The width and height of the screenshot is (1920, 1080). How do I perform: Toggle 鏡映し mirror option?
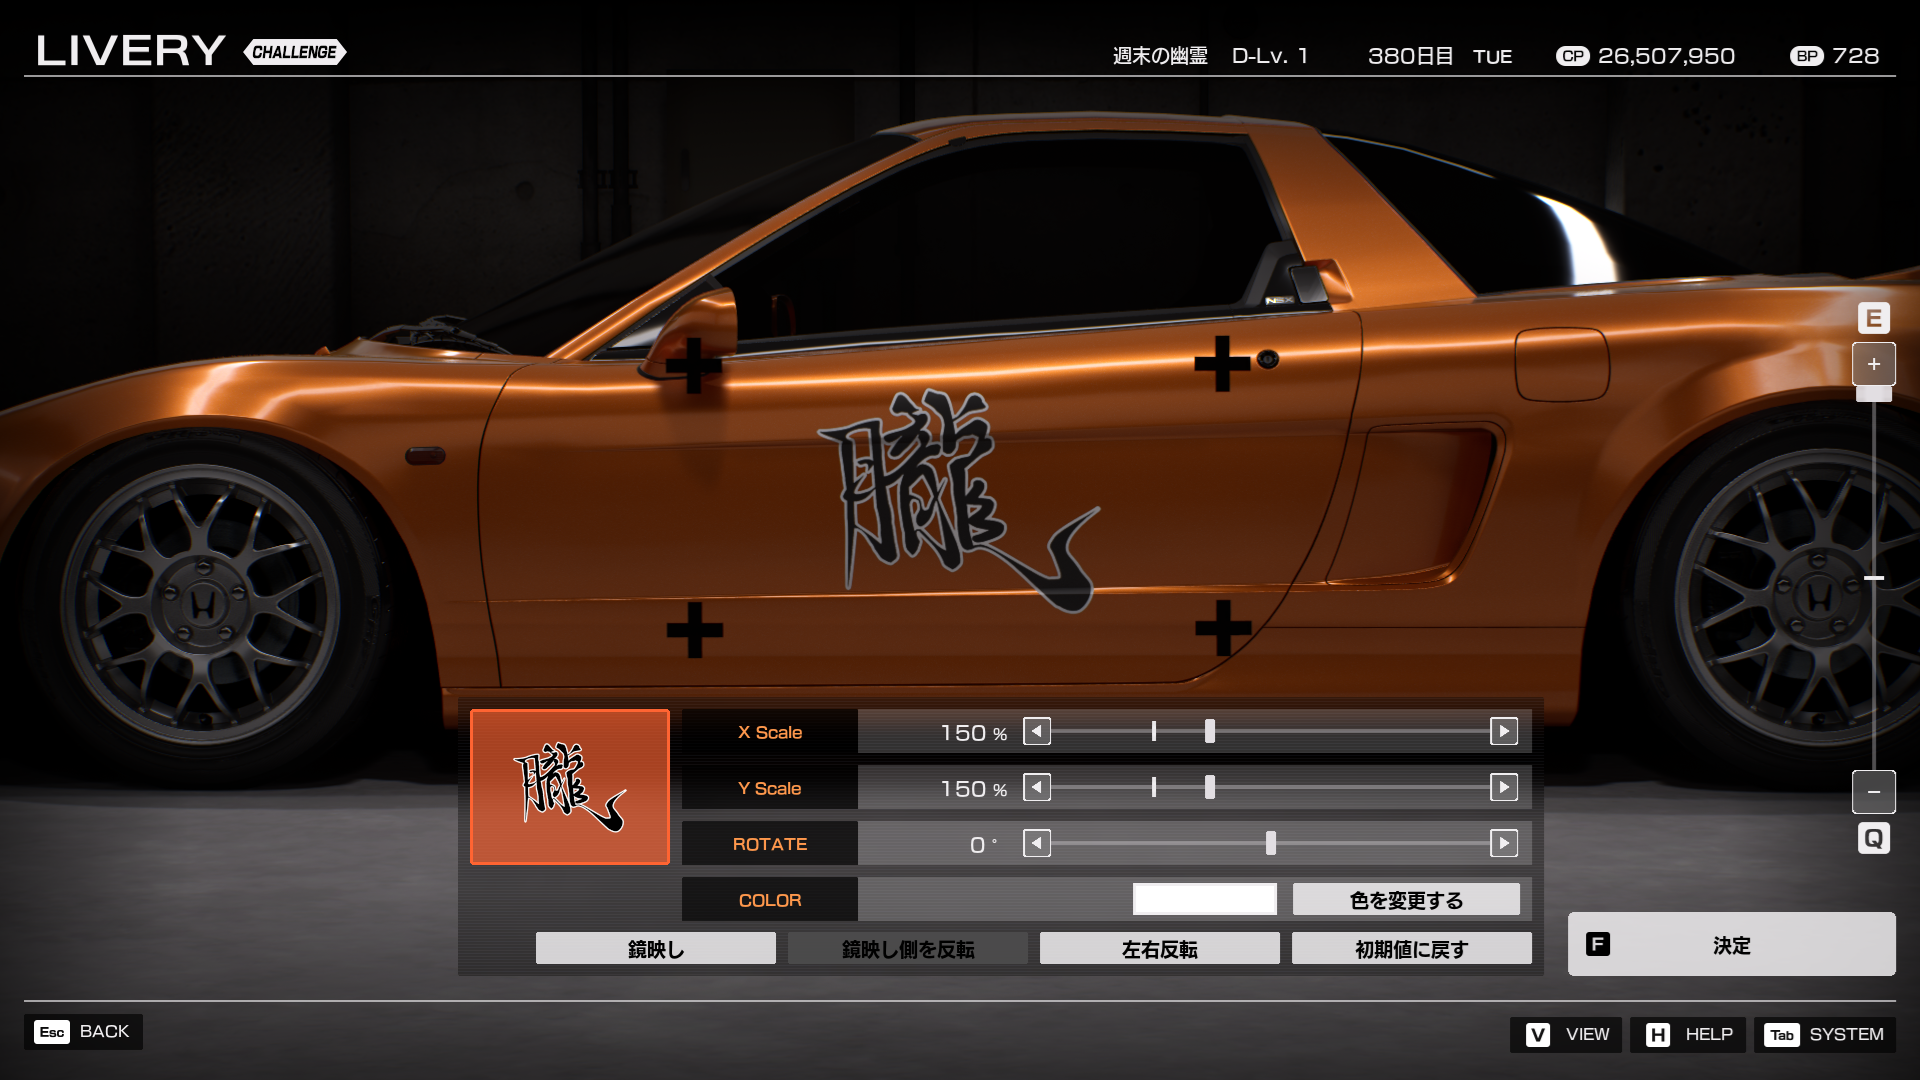click(655, 949)
